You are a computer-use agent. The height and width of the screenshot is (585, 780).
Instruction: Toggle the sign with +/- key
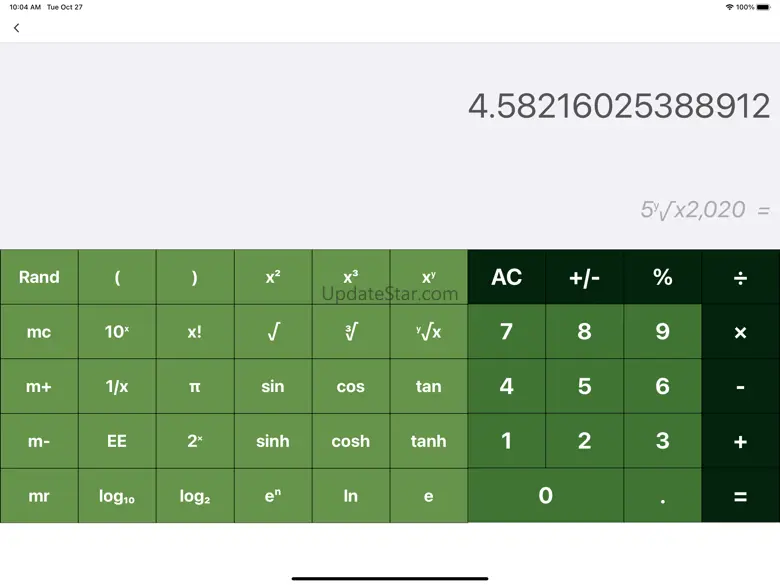point(584,277)
